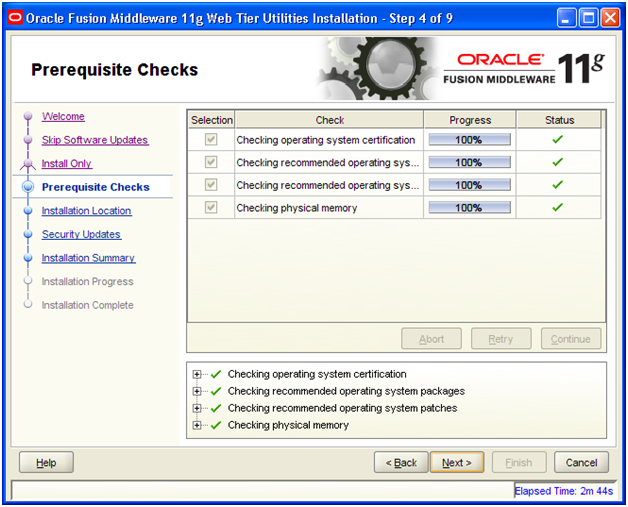The image size is (628, 507).
Task: Open Help for the installer
Action: (46, 463)
